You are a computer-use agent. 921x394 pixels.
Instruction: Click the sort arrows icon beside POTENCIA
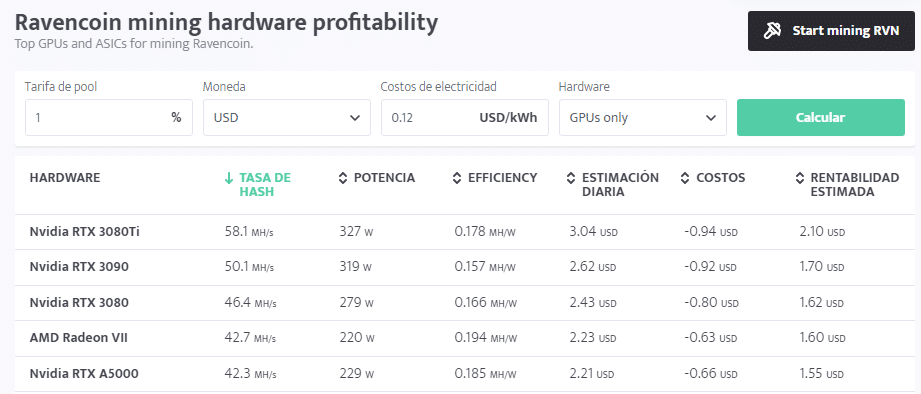(343, 178)
